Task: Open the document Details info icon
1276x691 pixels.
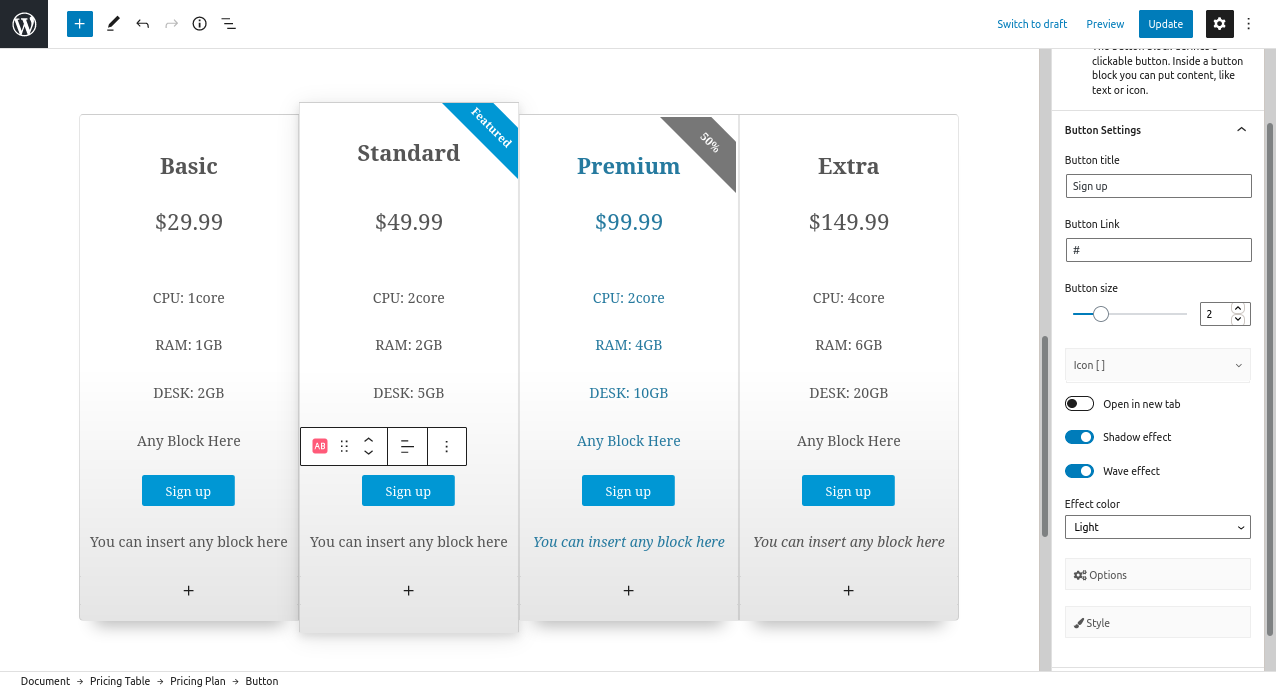Action: click(200, 24)
